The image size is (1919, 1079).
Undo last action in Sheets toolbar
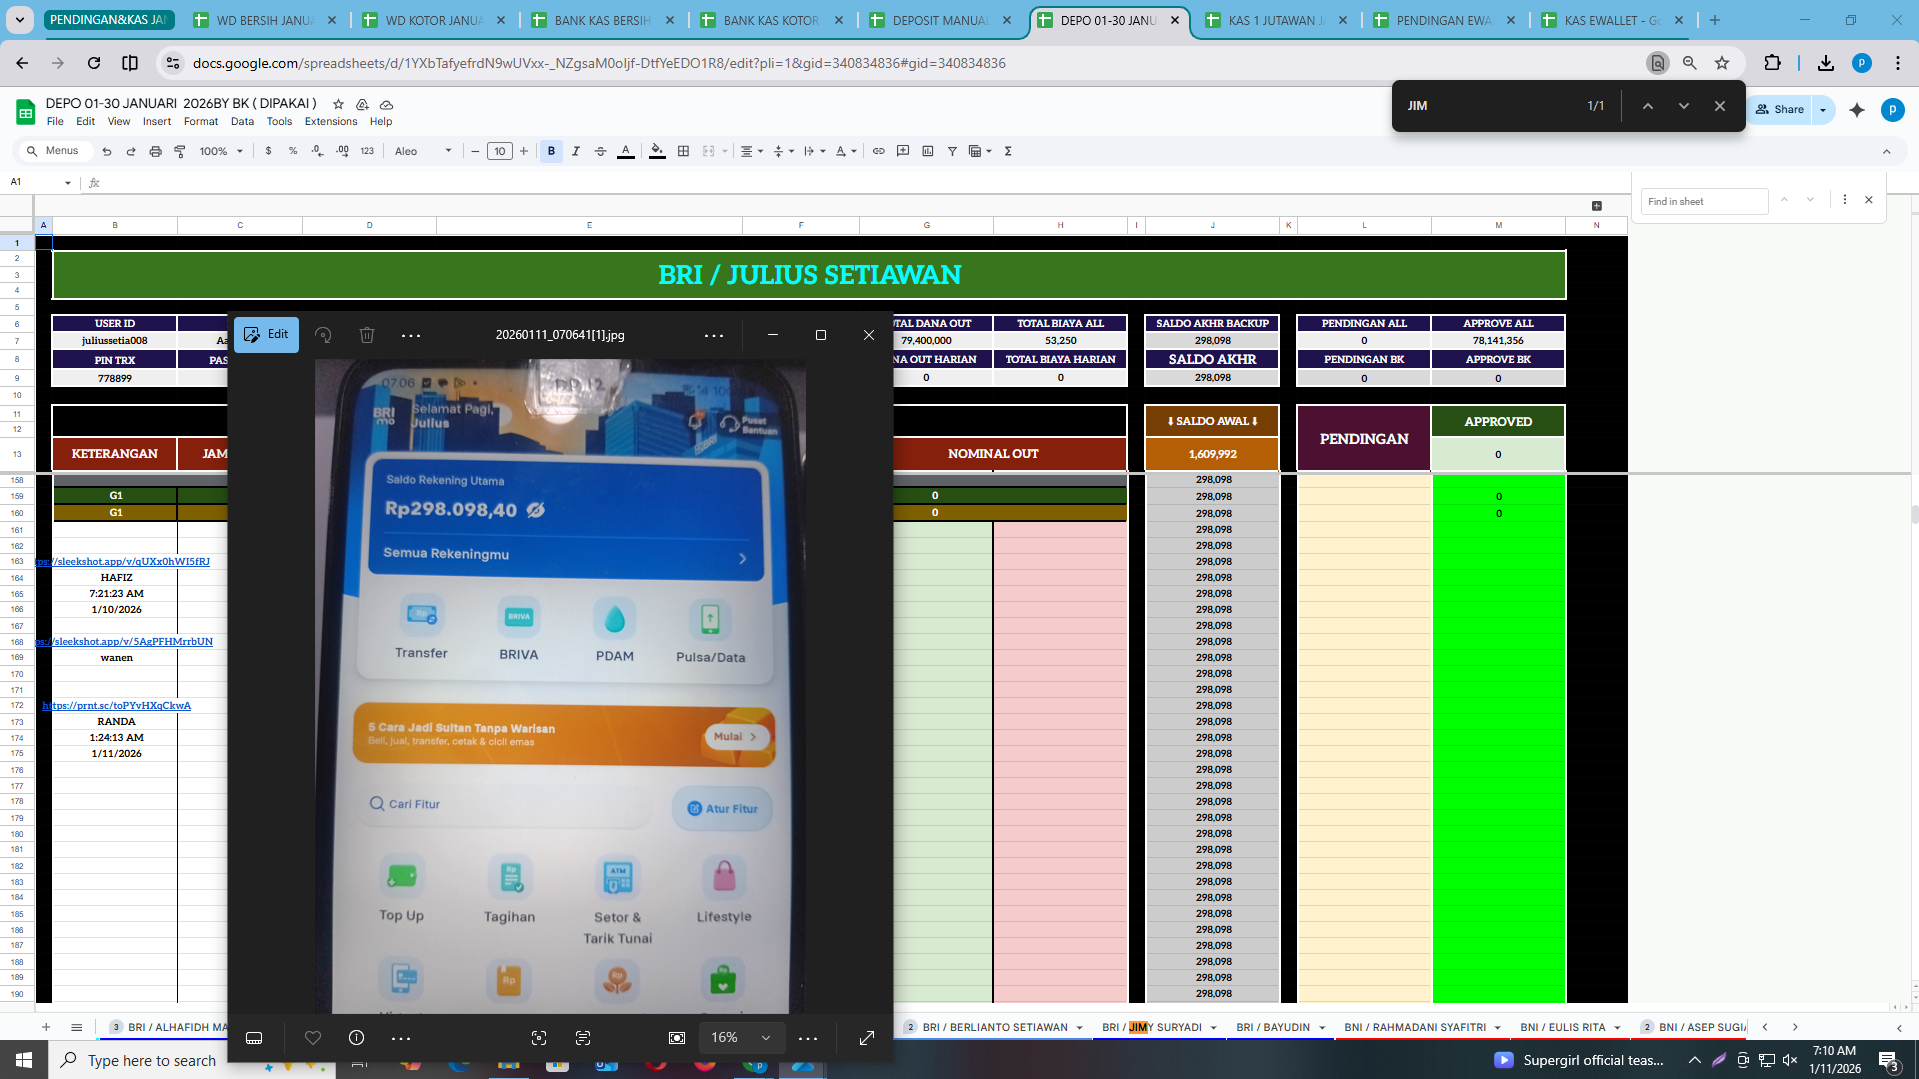point(107,151)
